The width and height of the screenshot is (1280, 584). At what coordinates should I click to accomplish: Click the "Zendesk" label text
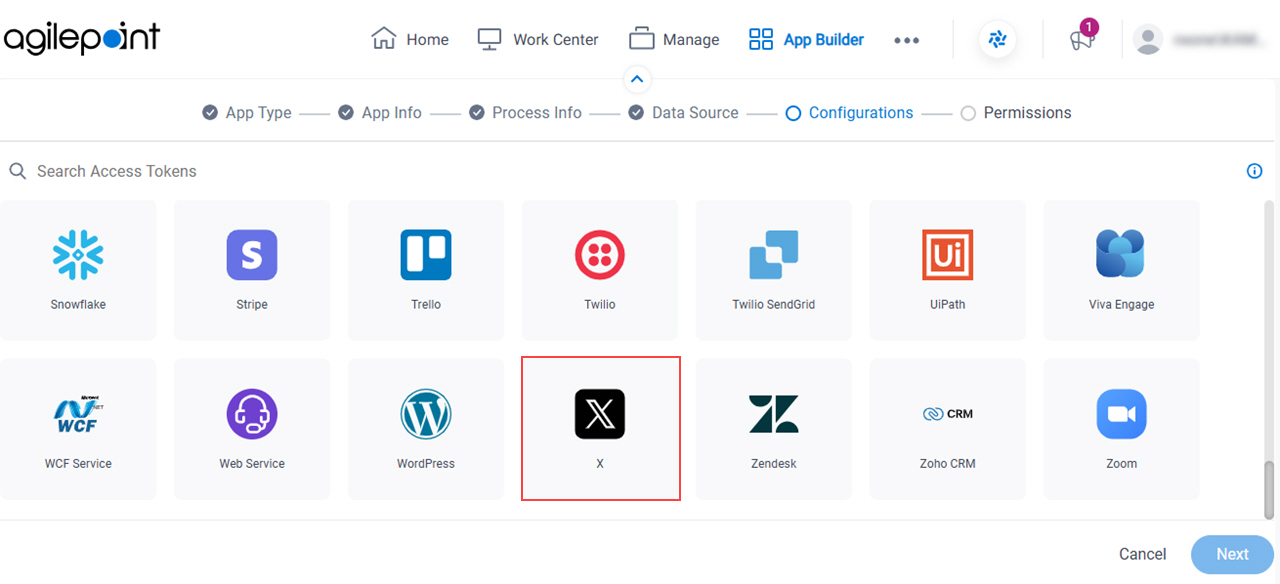point(774,463)
